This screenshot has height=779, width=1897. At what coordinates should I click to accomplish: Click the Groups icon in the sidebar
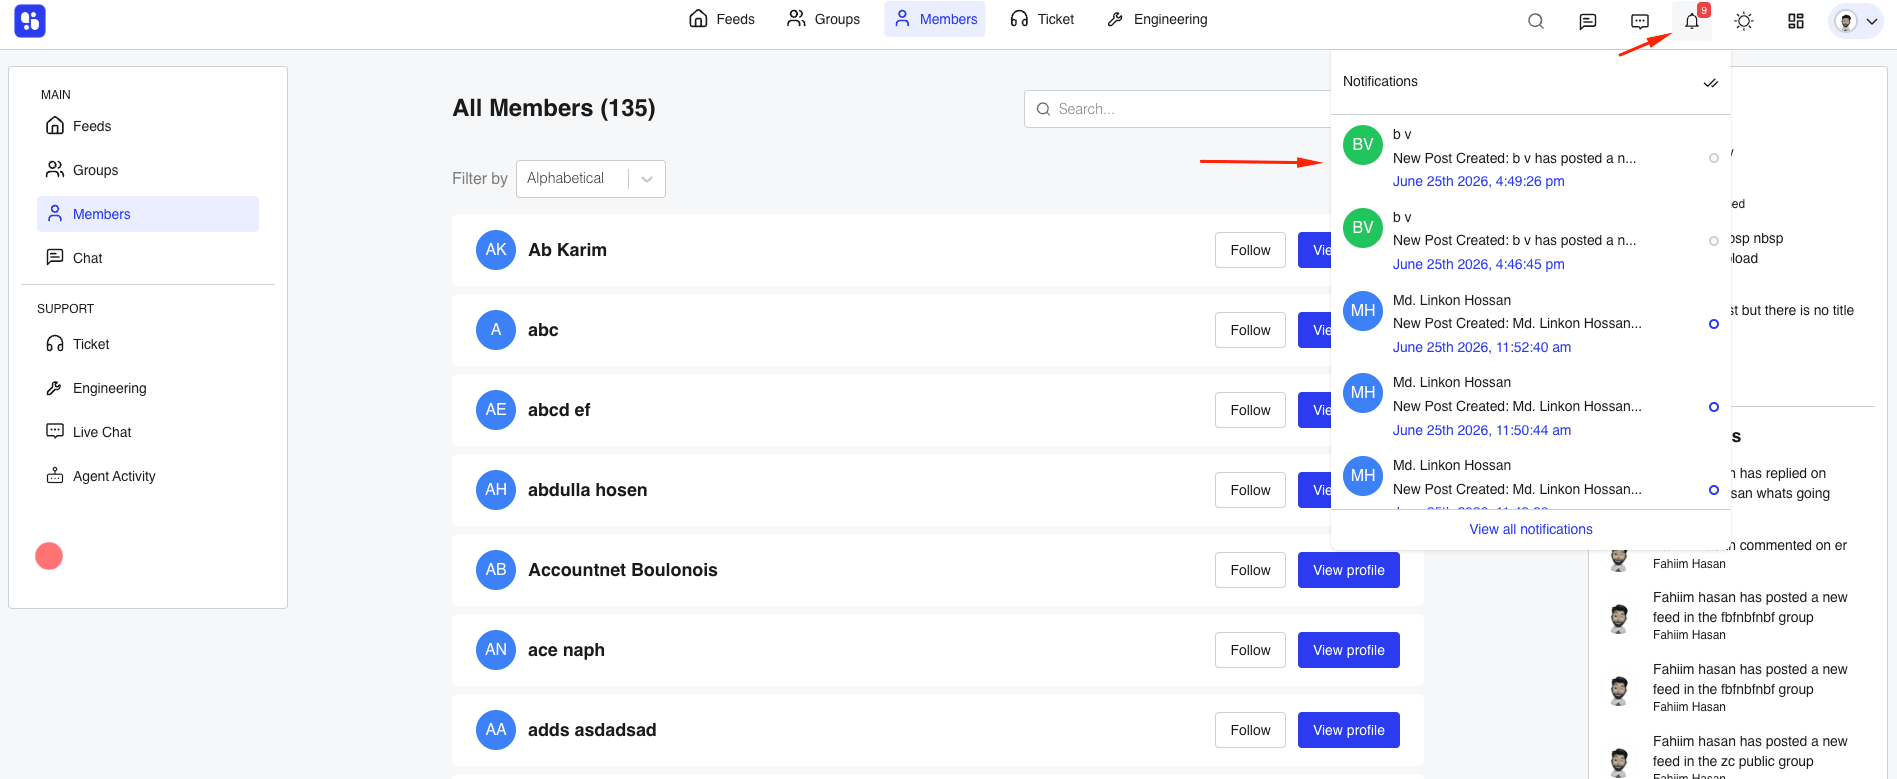click(55, 169)
